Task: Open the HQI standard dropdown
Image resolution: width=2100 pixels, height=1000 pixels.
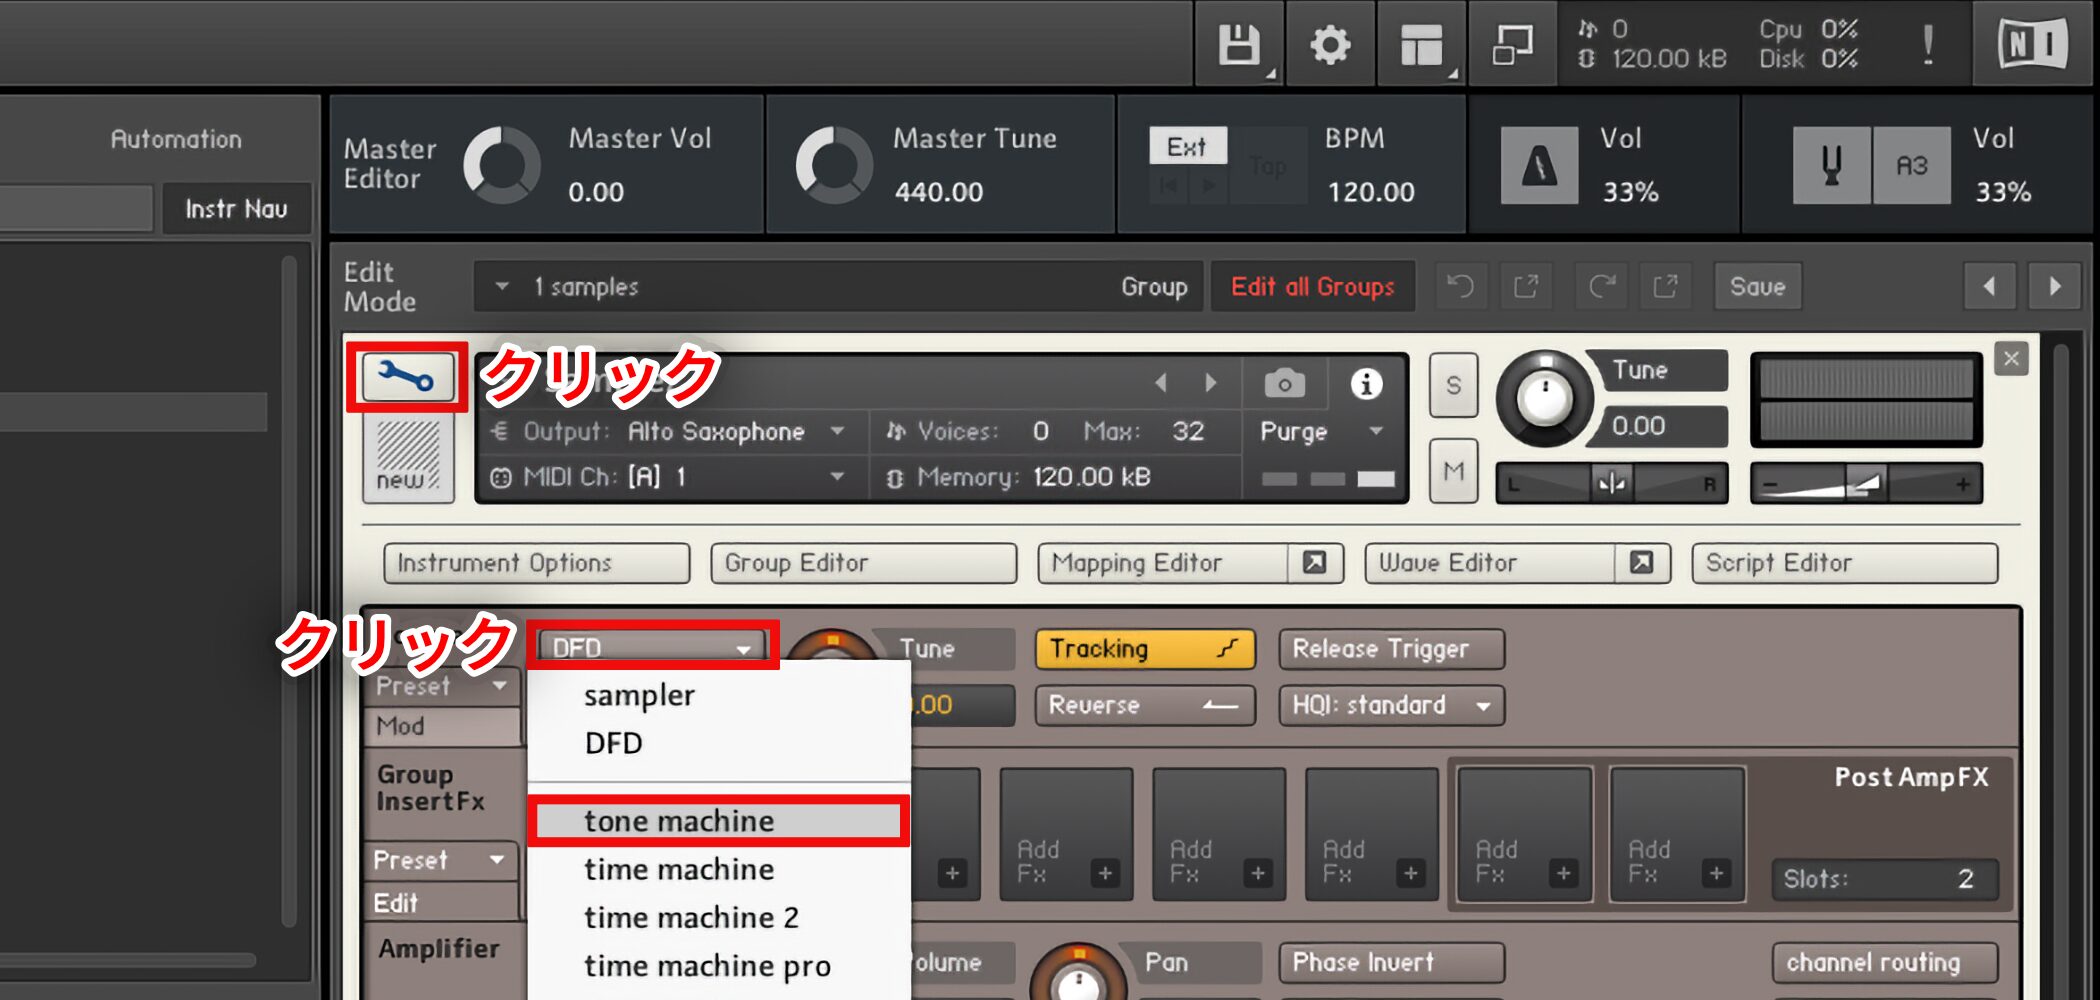Action: coord(1391,705)
